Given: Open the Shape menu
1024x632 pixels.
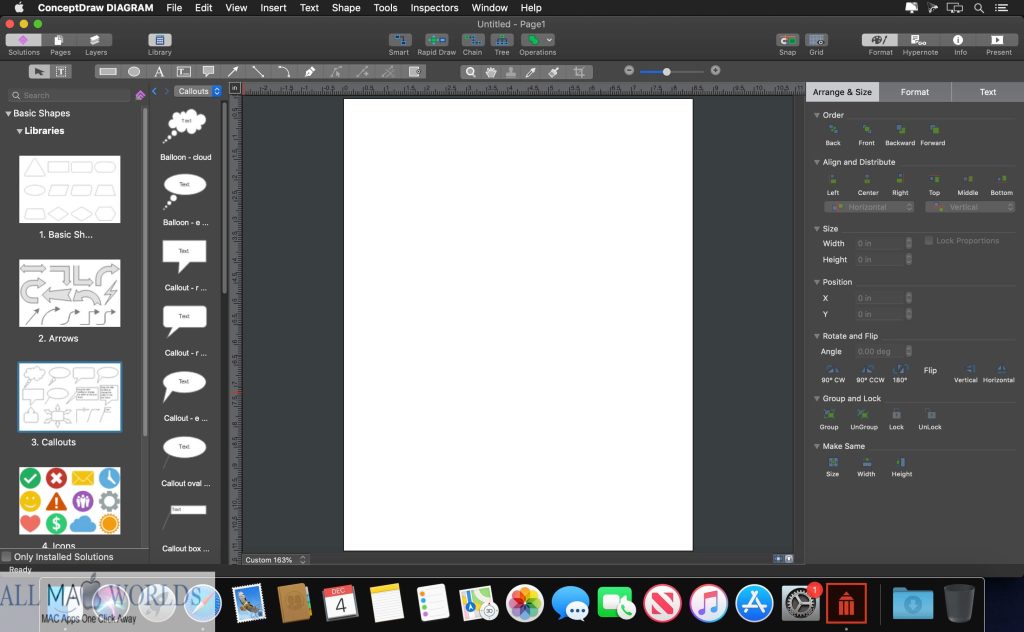Looking at the screenshot, I should coord(345,8).
